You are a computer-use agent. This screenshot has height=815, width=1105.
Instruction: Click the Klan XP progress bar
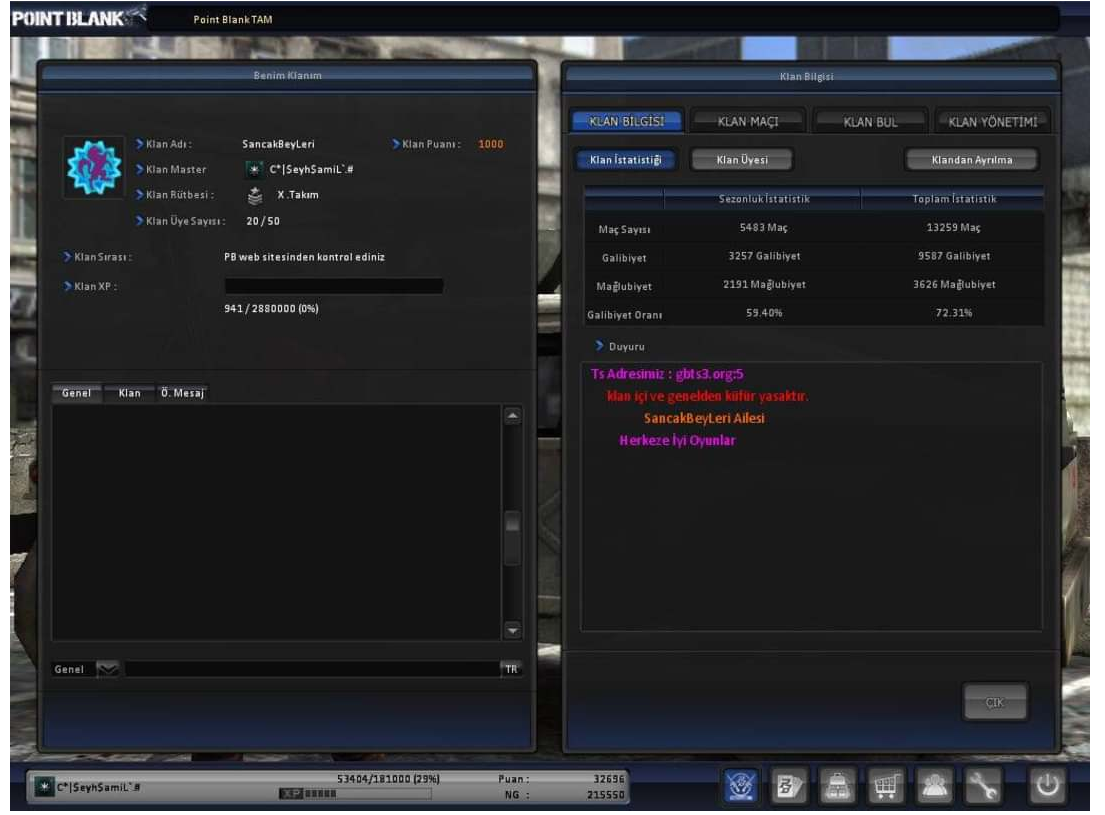pos(333,286)
